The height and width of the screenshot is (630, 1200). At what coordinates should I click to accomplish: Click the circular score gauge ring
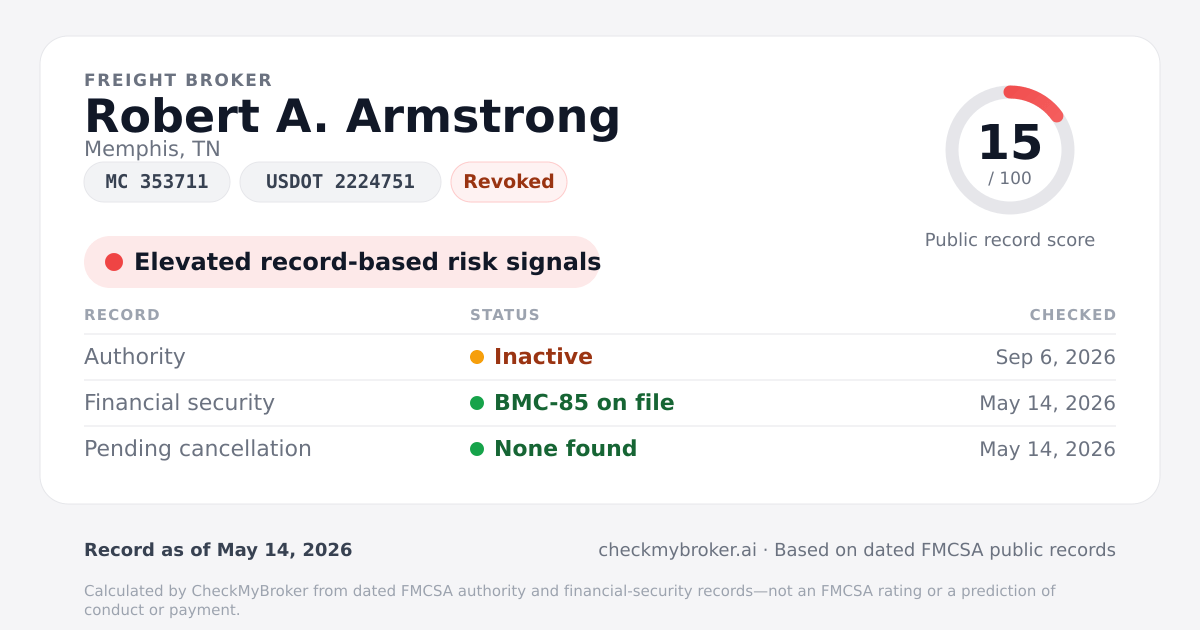[1010, 150]
